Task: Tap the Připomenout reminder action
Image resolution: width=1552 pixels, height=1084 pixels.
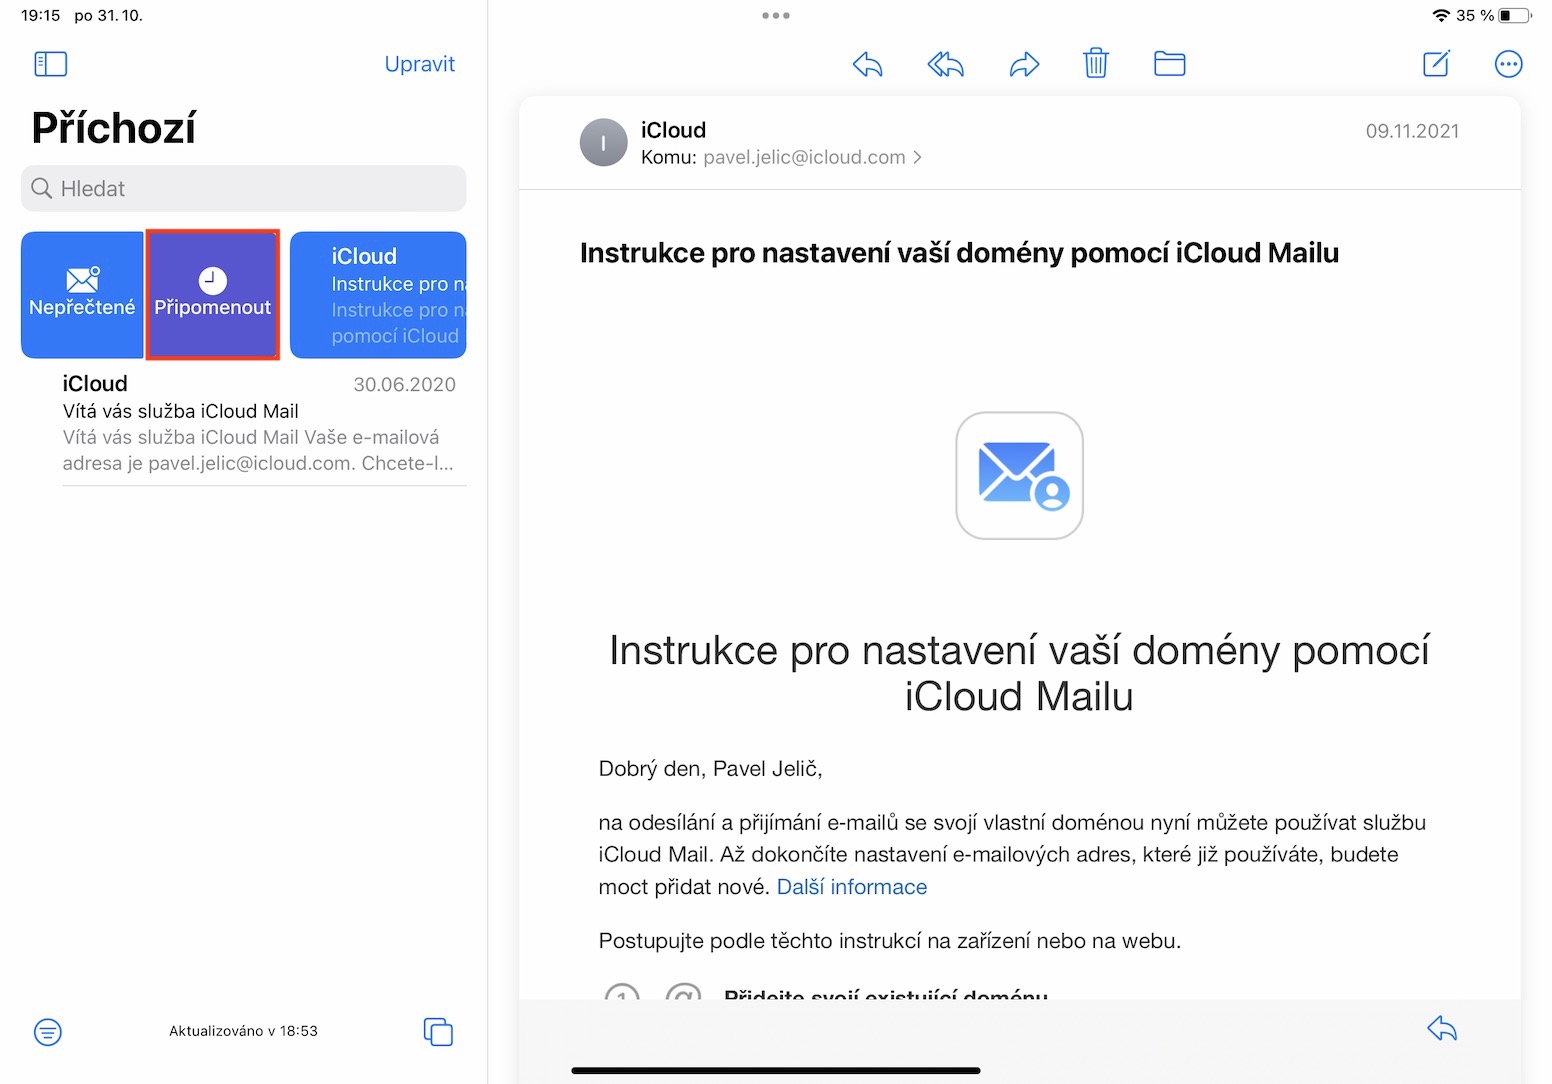Action: click(x=212, y=295)
